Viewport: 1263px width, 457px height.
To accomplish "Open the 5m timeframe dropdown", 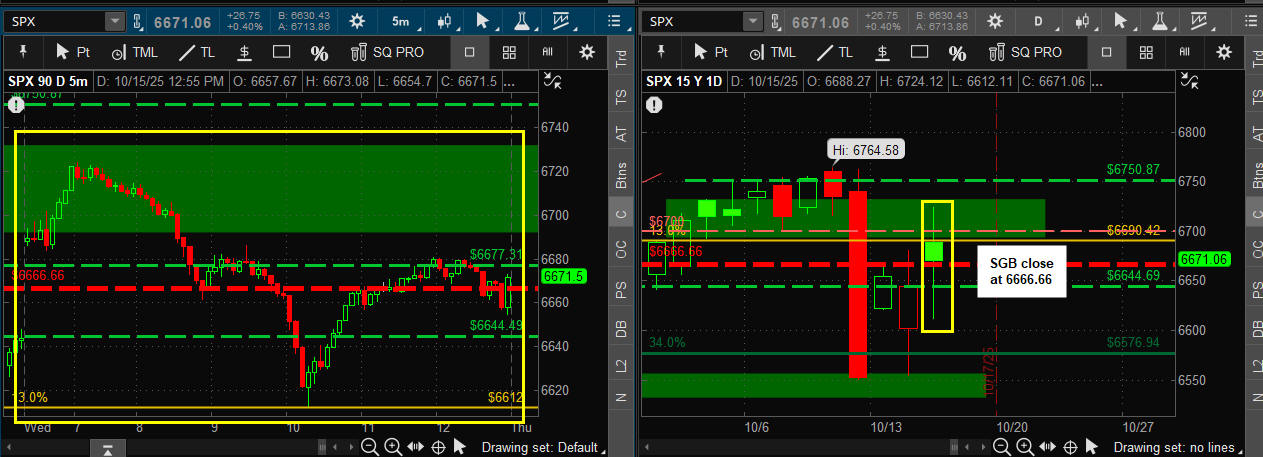I will [400, 21].
